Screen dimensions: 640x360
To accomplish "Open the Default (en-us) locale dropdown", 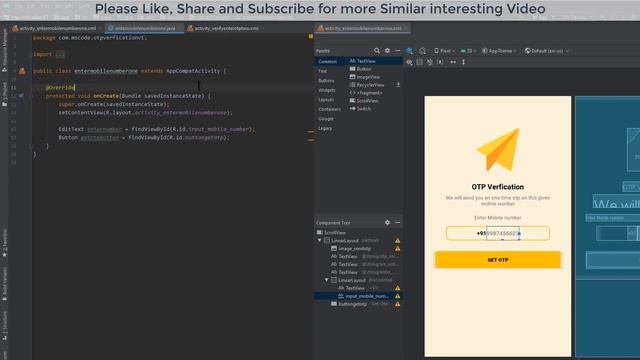I will pyautogui.click(x=547, y=51).
